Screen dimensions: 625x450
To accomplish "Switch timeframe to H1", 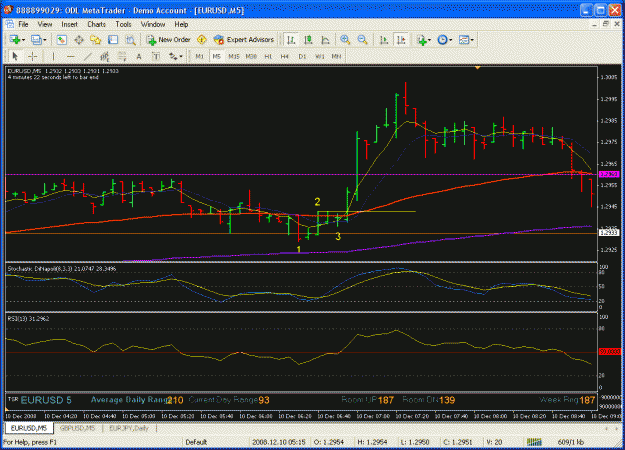I will [x=268, y=57].
